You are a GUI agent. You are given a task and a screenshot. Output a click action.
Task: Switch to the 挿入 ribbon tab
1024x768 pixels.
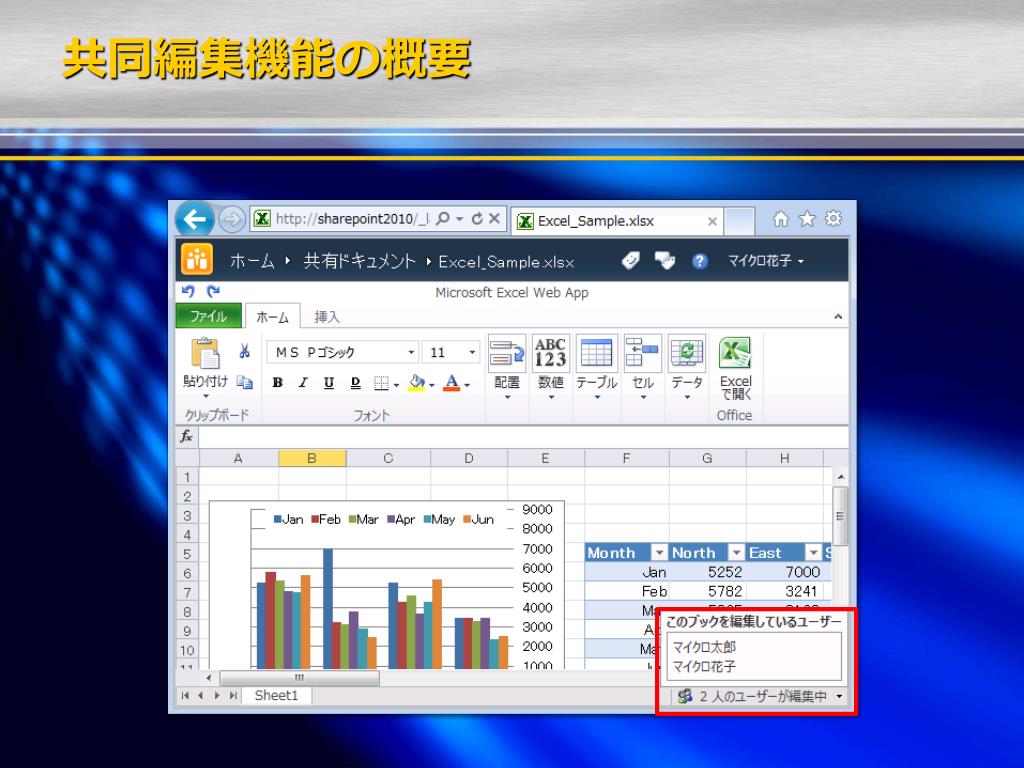coord(327,317)
